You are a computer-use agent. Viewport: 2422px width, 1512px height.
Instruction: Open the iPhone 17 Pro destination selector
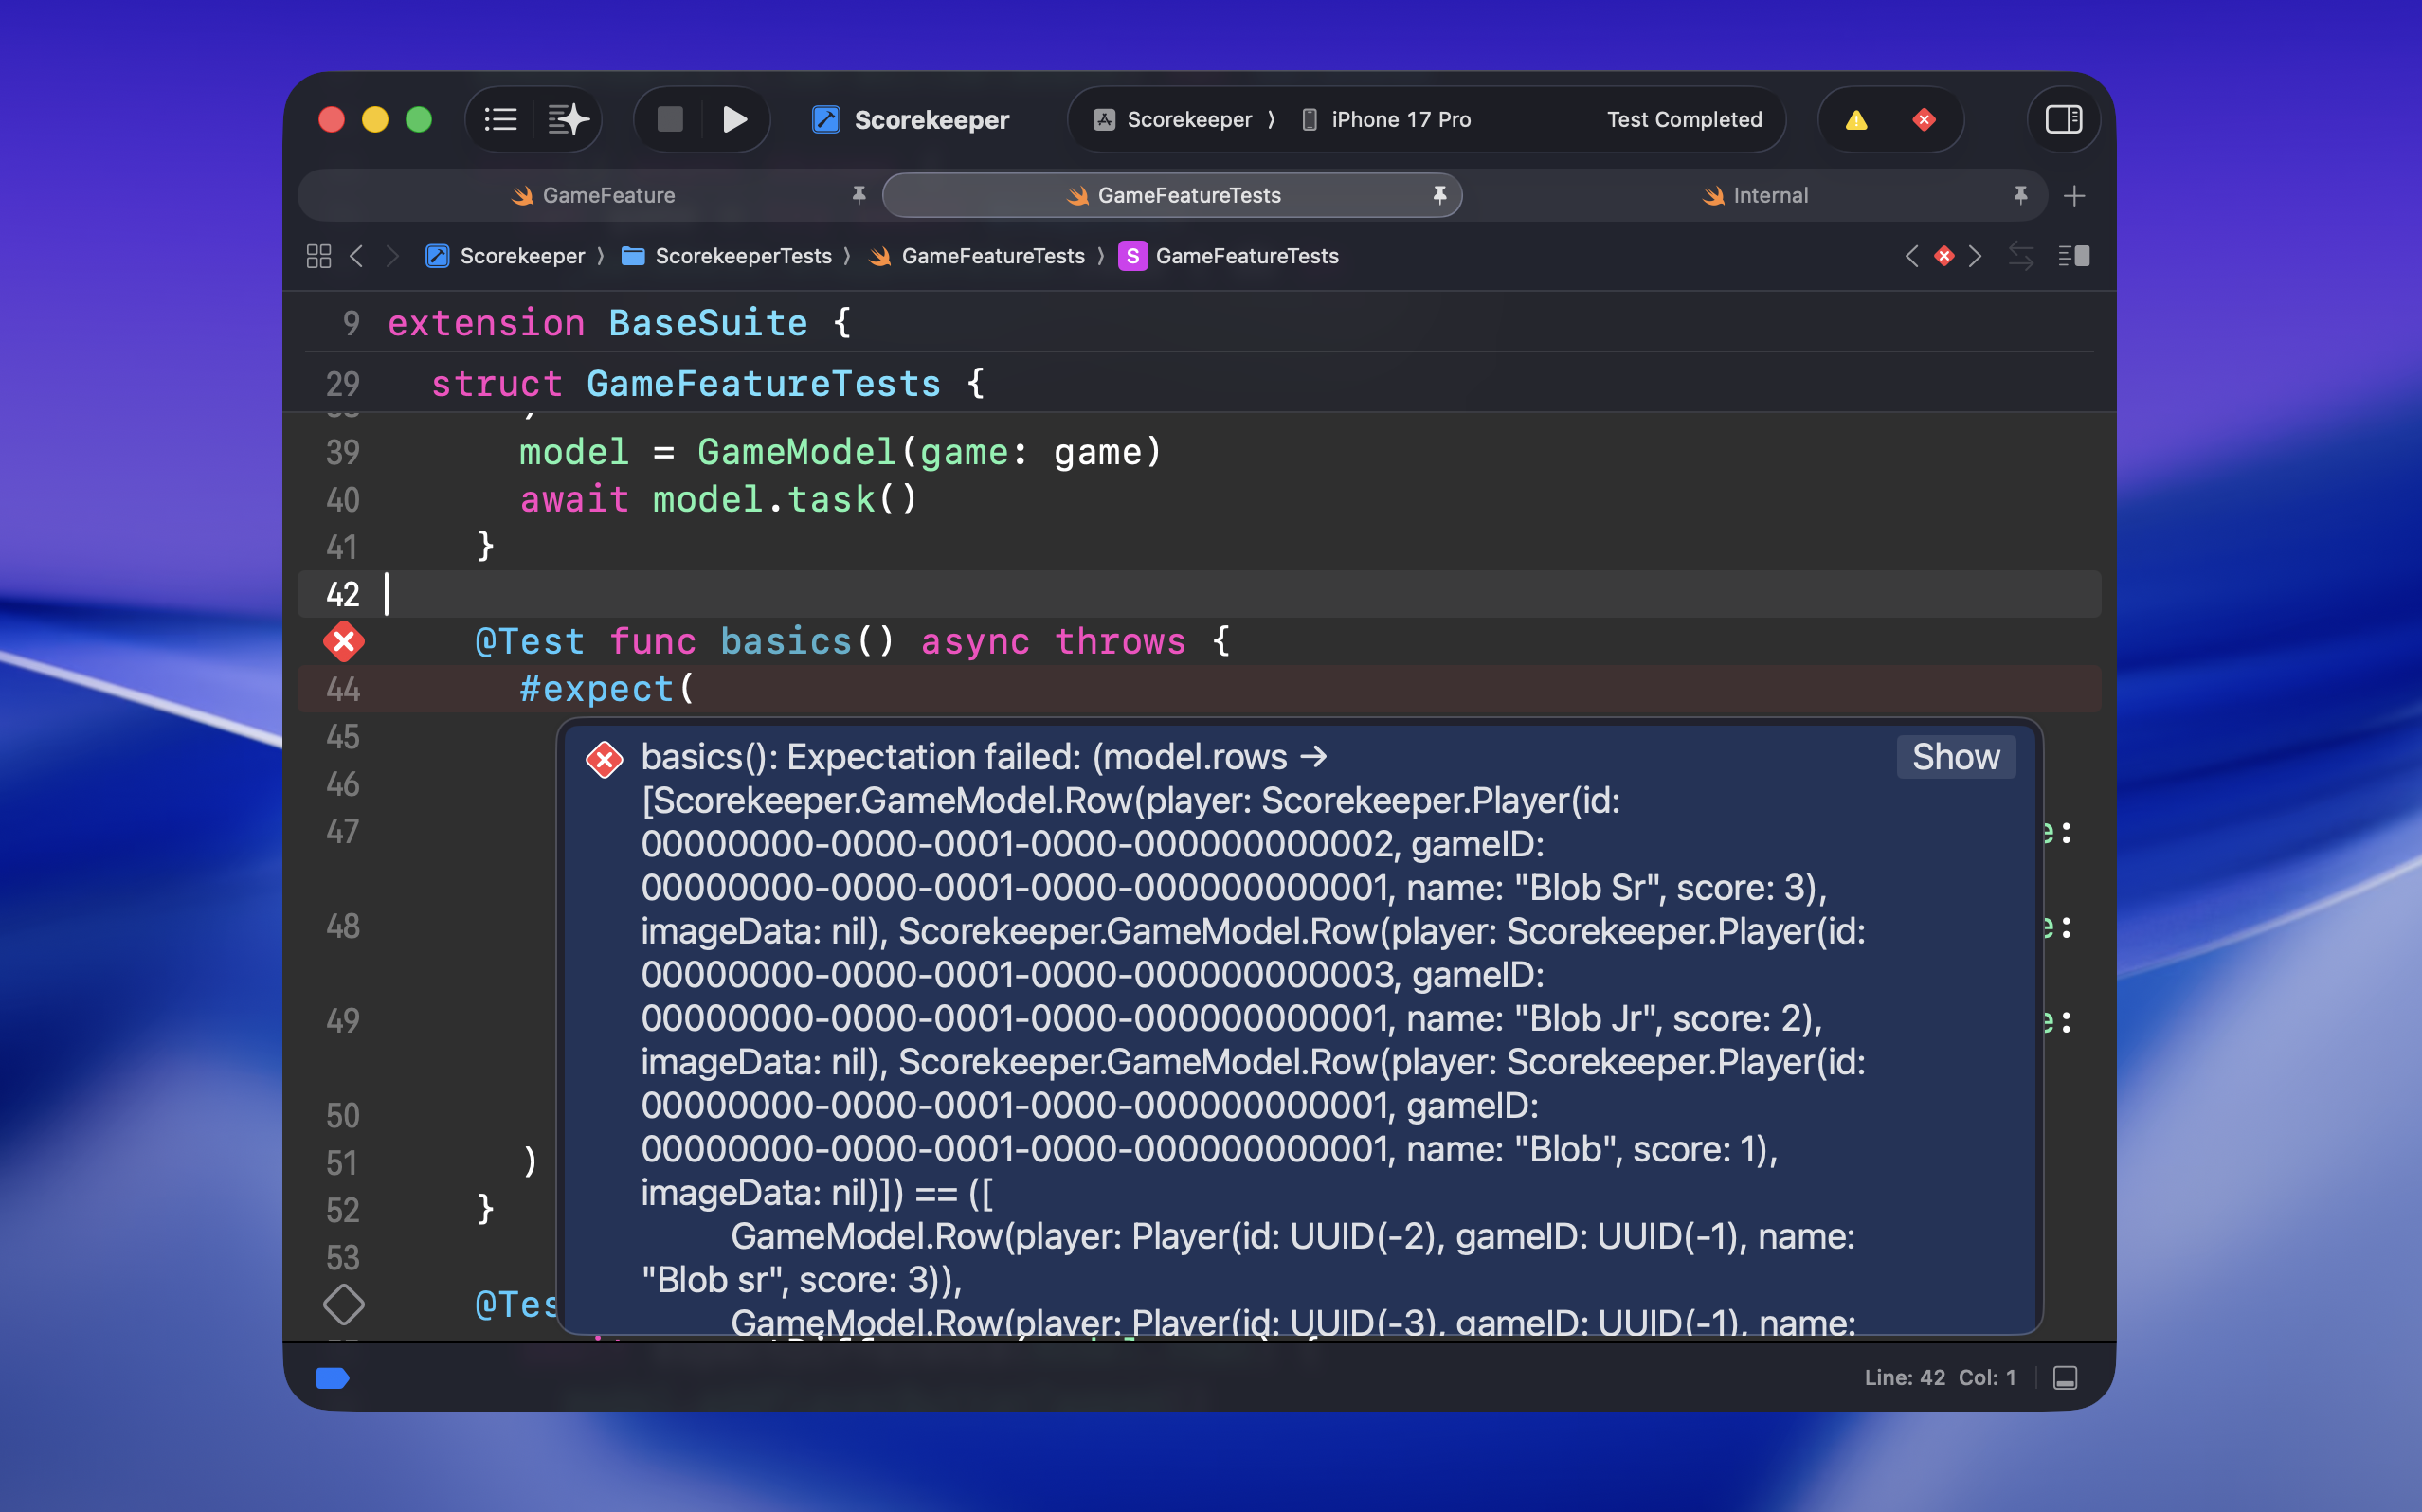click(x=1399, y=120)
